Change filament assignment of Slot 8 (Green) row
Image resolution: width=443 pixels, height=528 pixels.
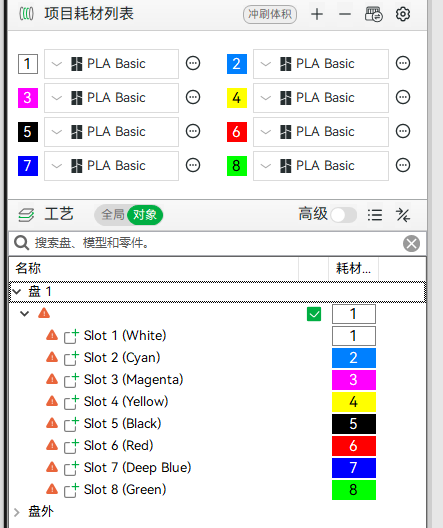tap(354, 490)
